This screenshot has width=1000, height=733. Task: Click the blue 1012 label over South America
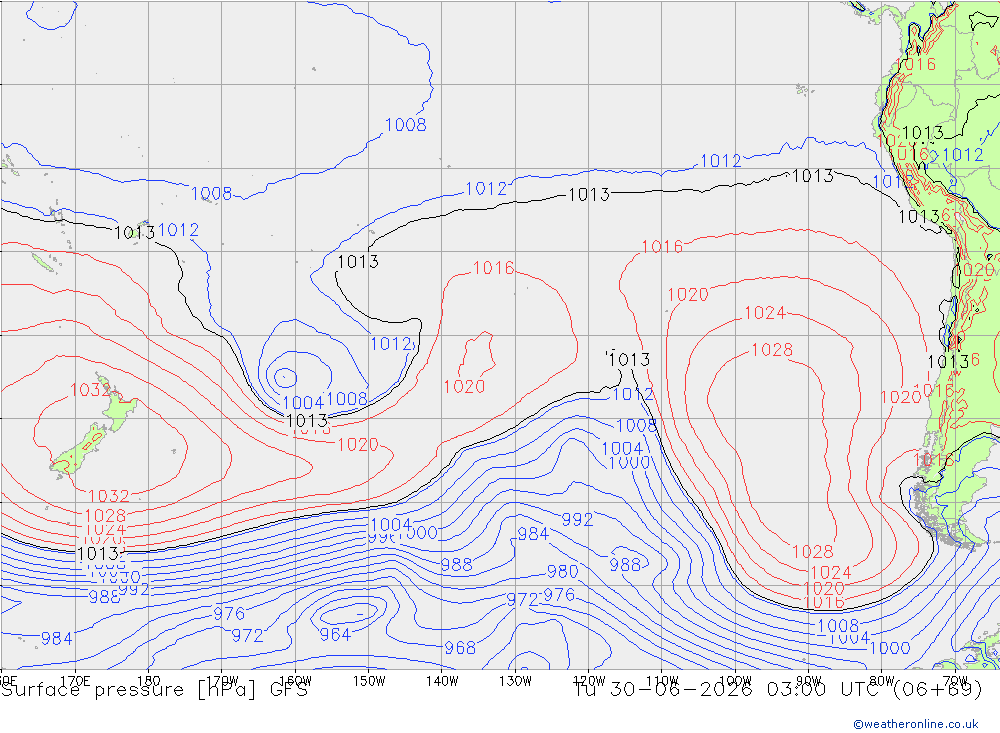pyautogui.click(x=962, y=154)
